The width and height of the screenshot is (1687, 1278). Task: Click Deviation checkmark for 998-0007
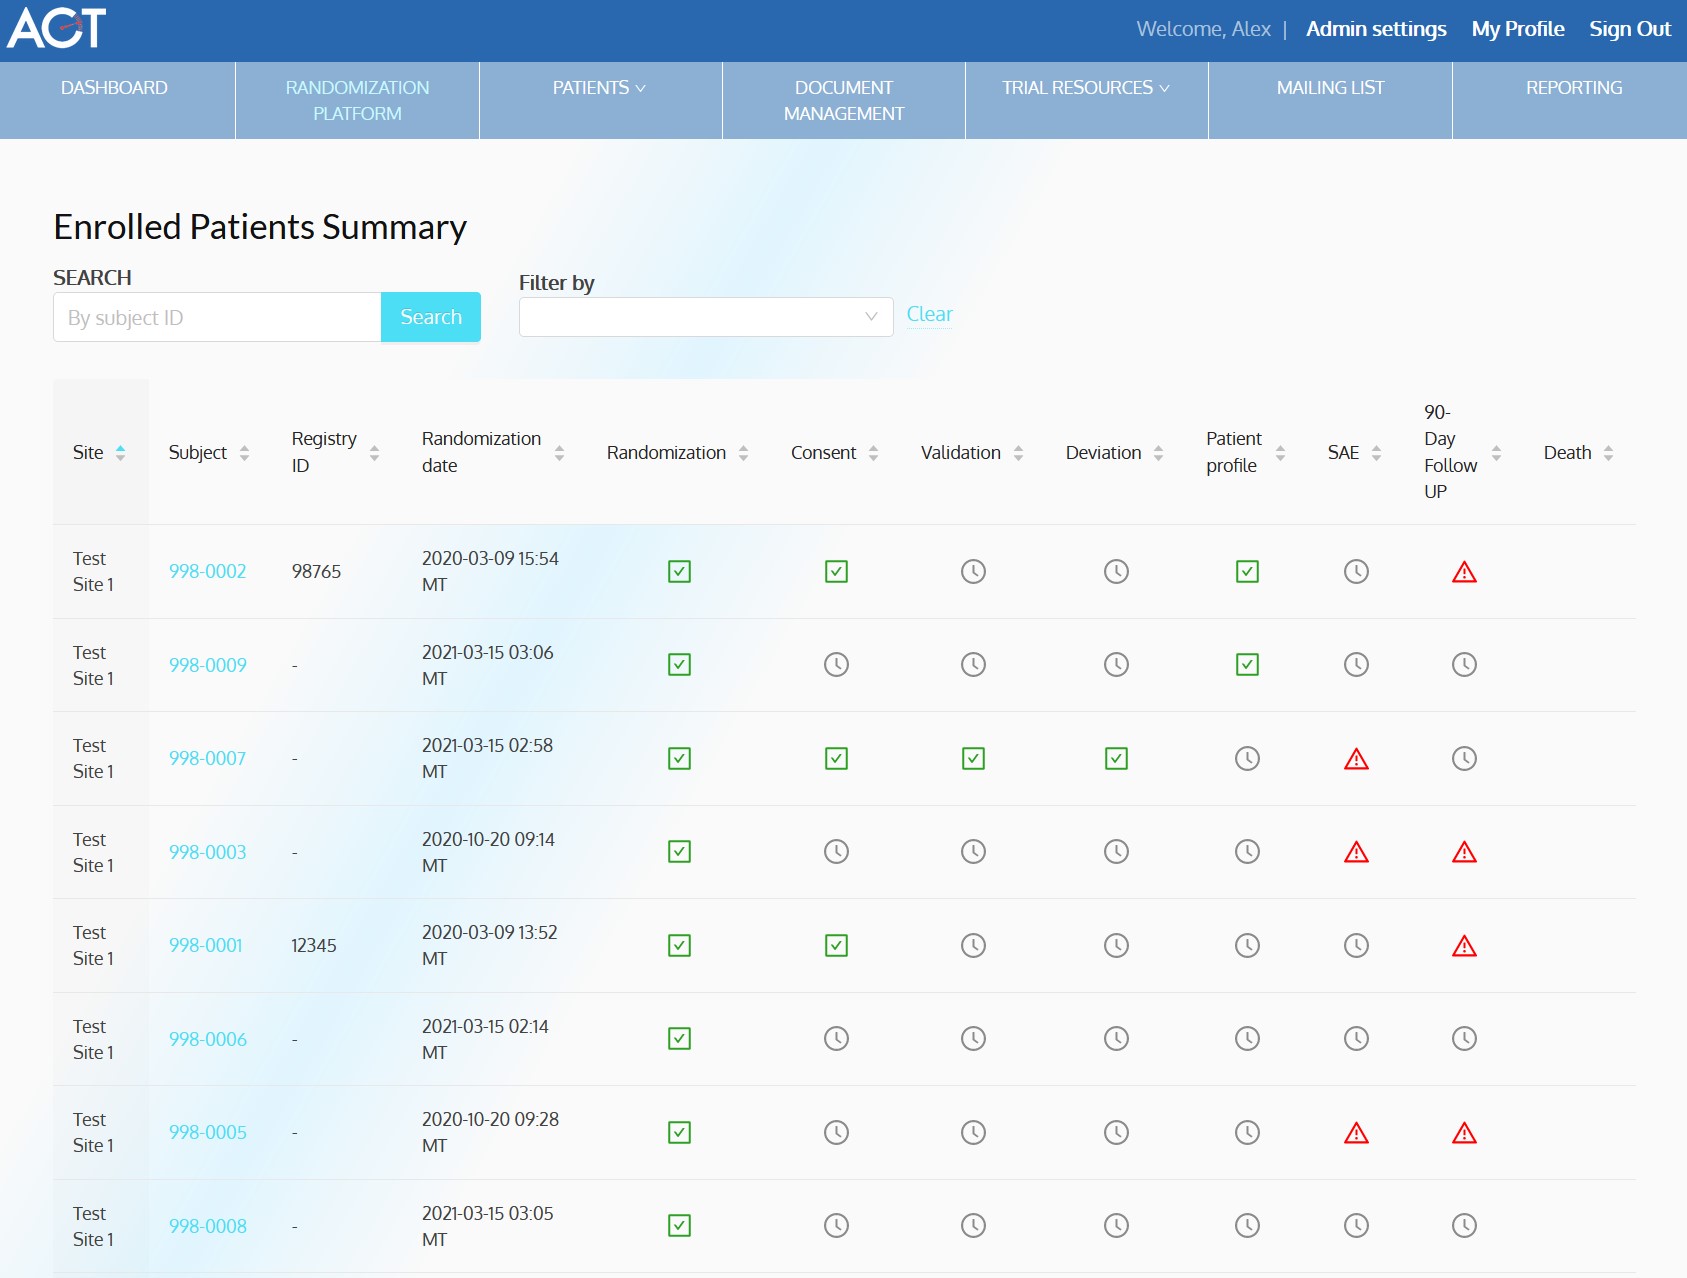pos(1116,758)
